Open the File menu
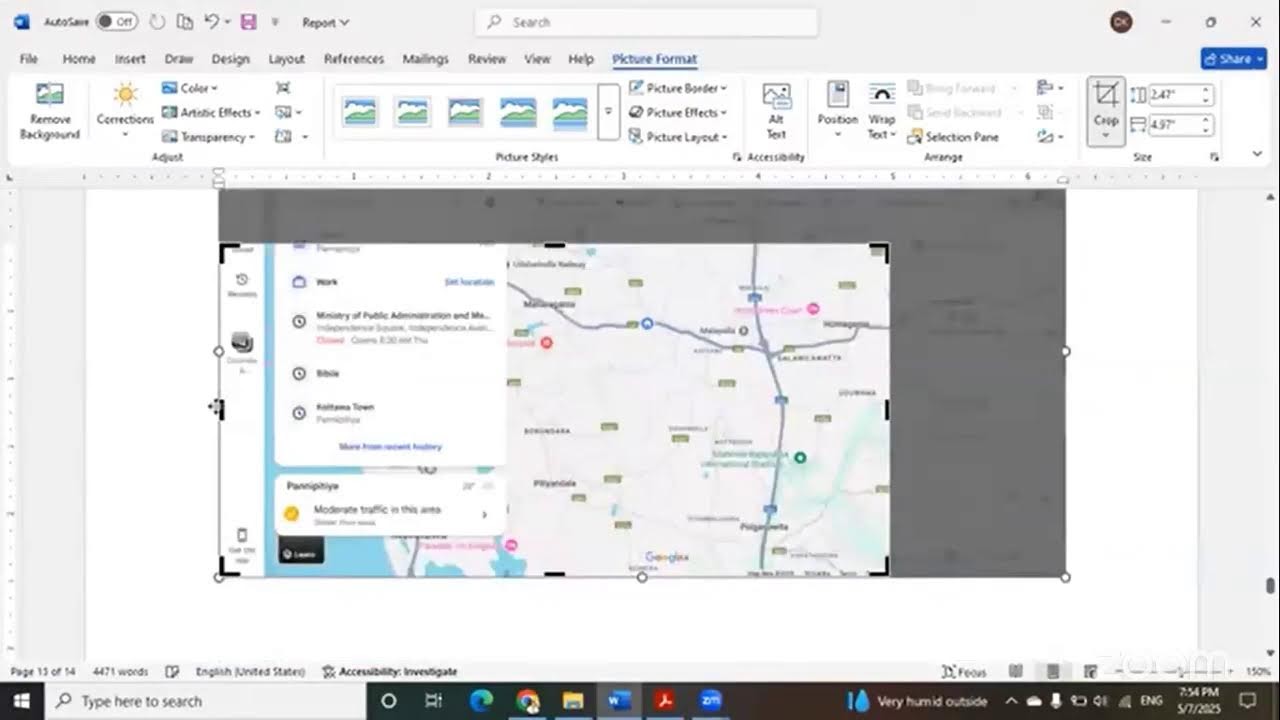This screenshot has width=1280, height=720. tap(29, 59)
